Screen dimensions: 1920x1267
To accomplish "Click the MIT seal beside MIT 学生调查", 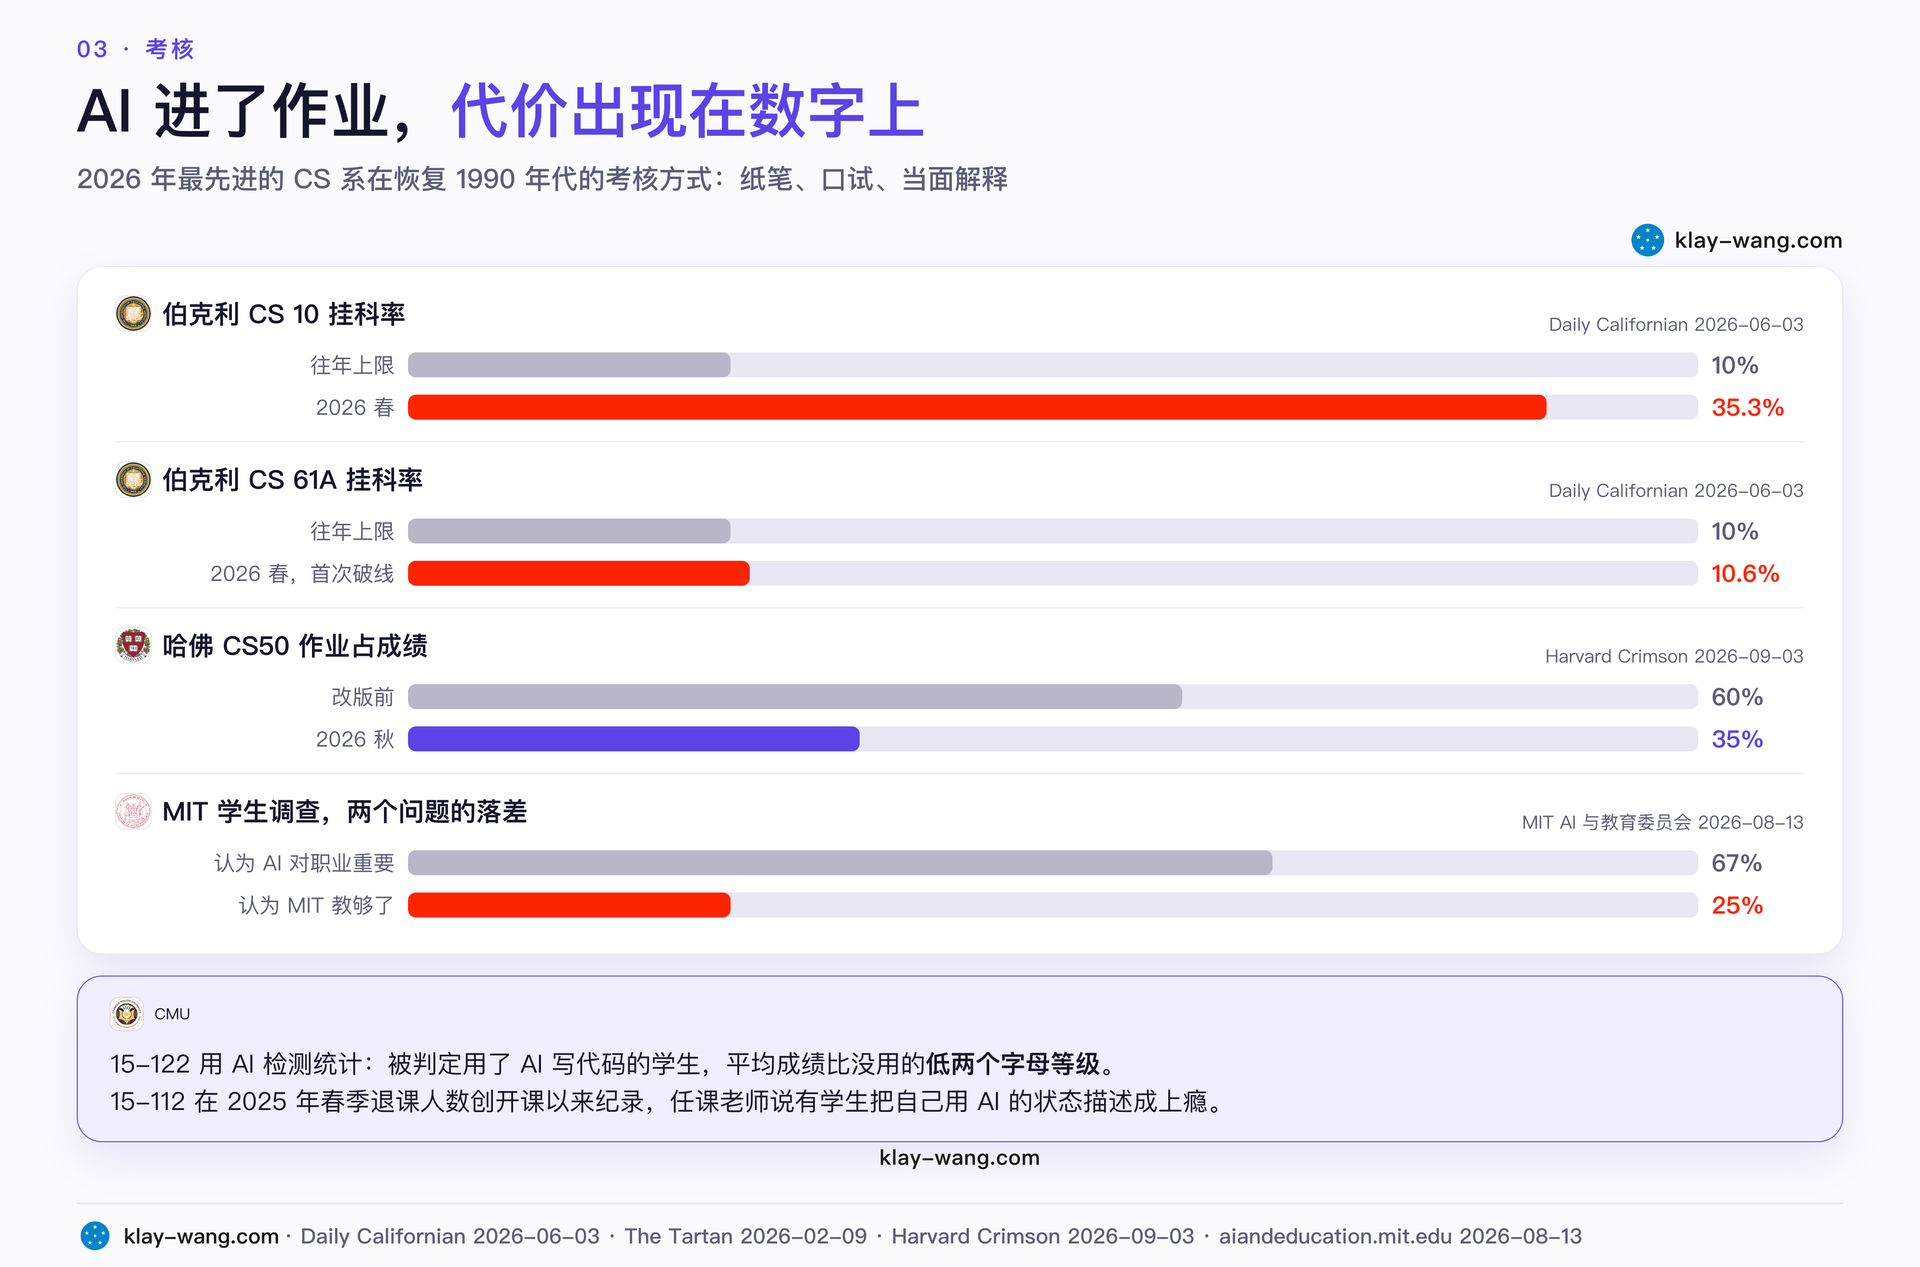I will click(133, 812).
